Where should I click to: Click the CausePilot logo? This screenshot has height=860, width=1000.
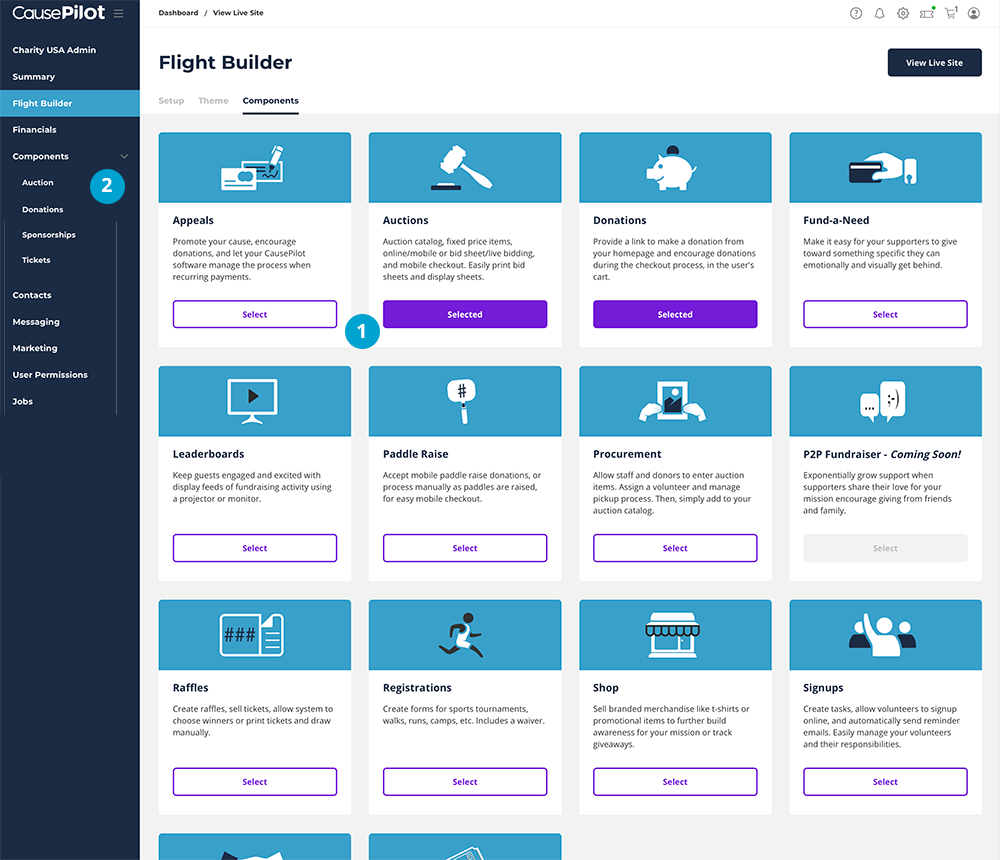pos(59,13)
